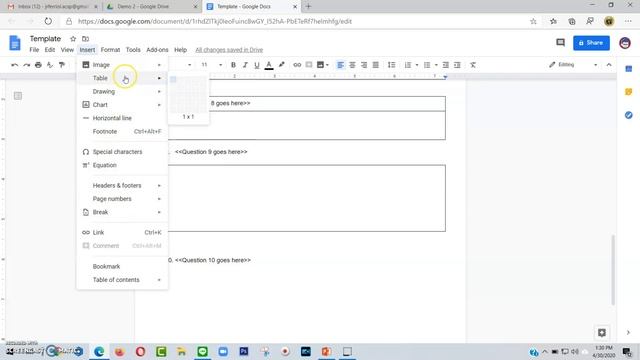640x360 pixels.
Task: Click the numbered list icon
Action: (408, 65)
